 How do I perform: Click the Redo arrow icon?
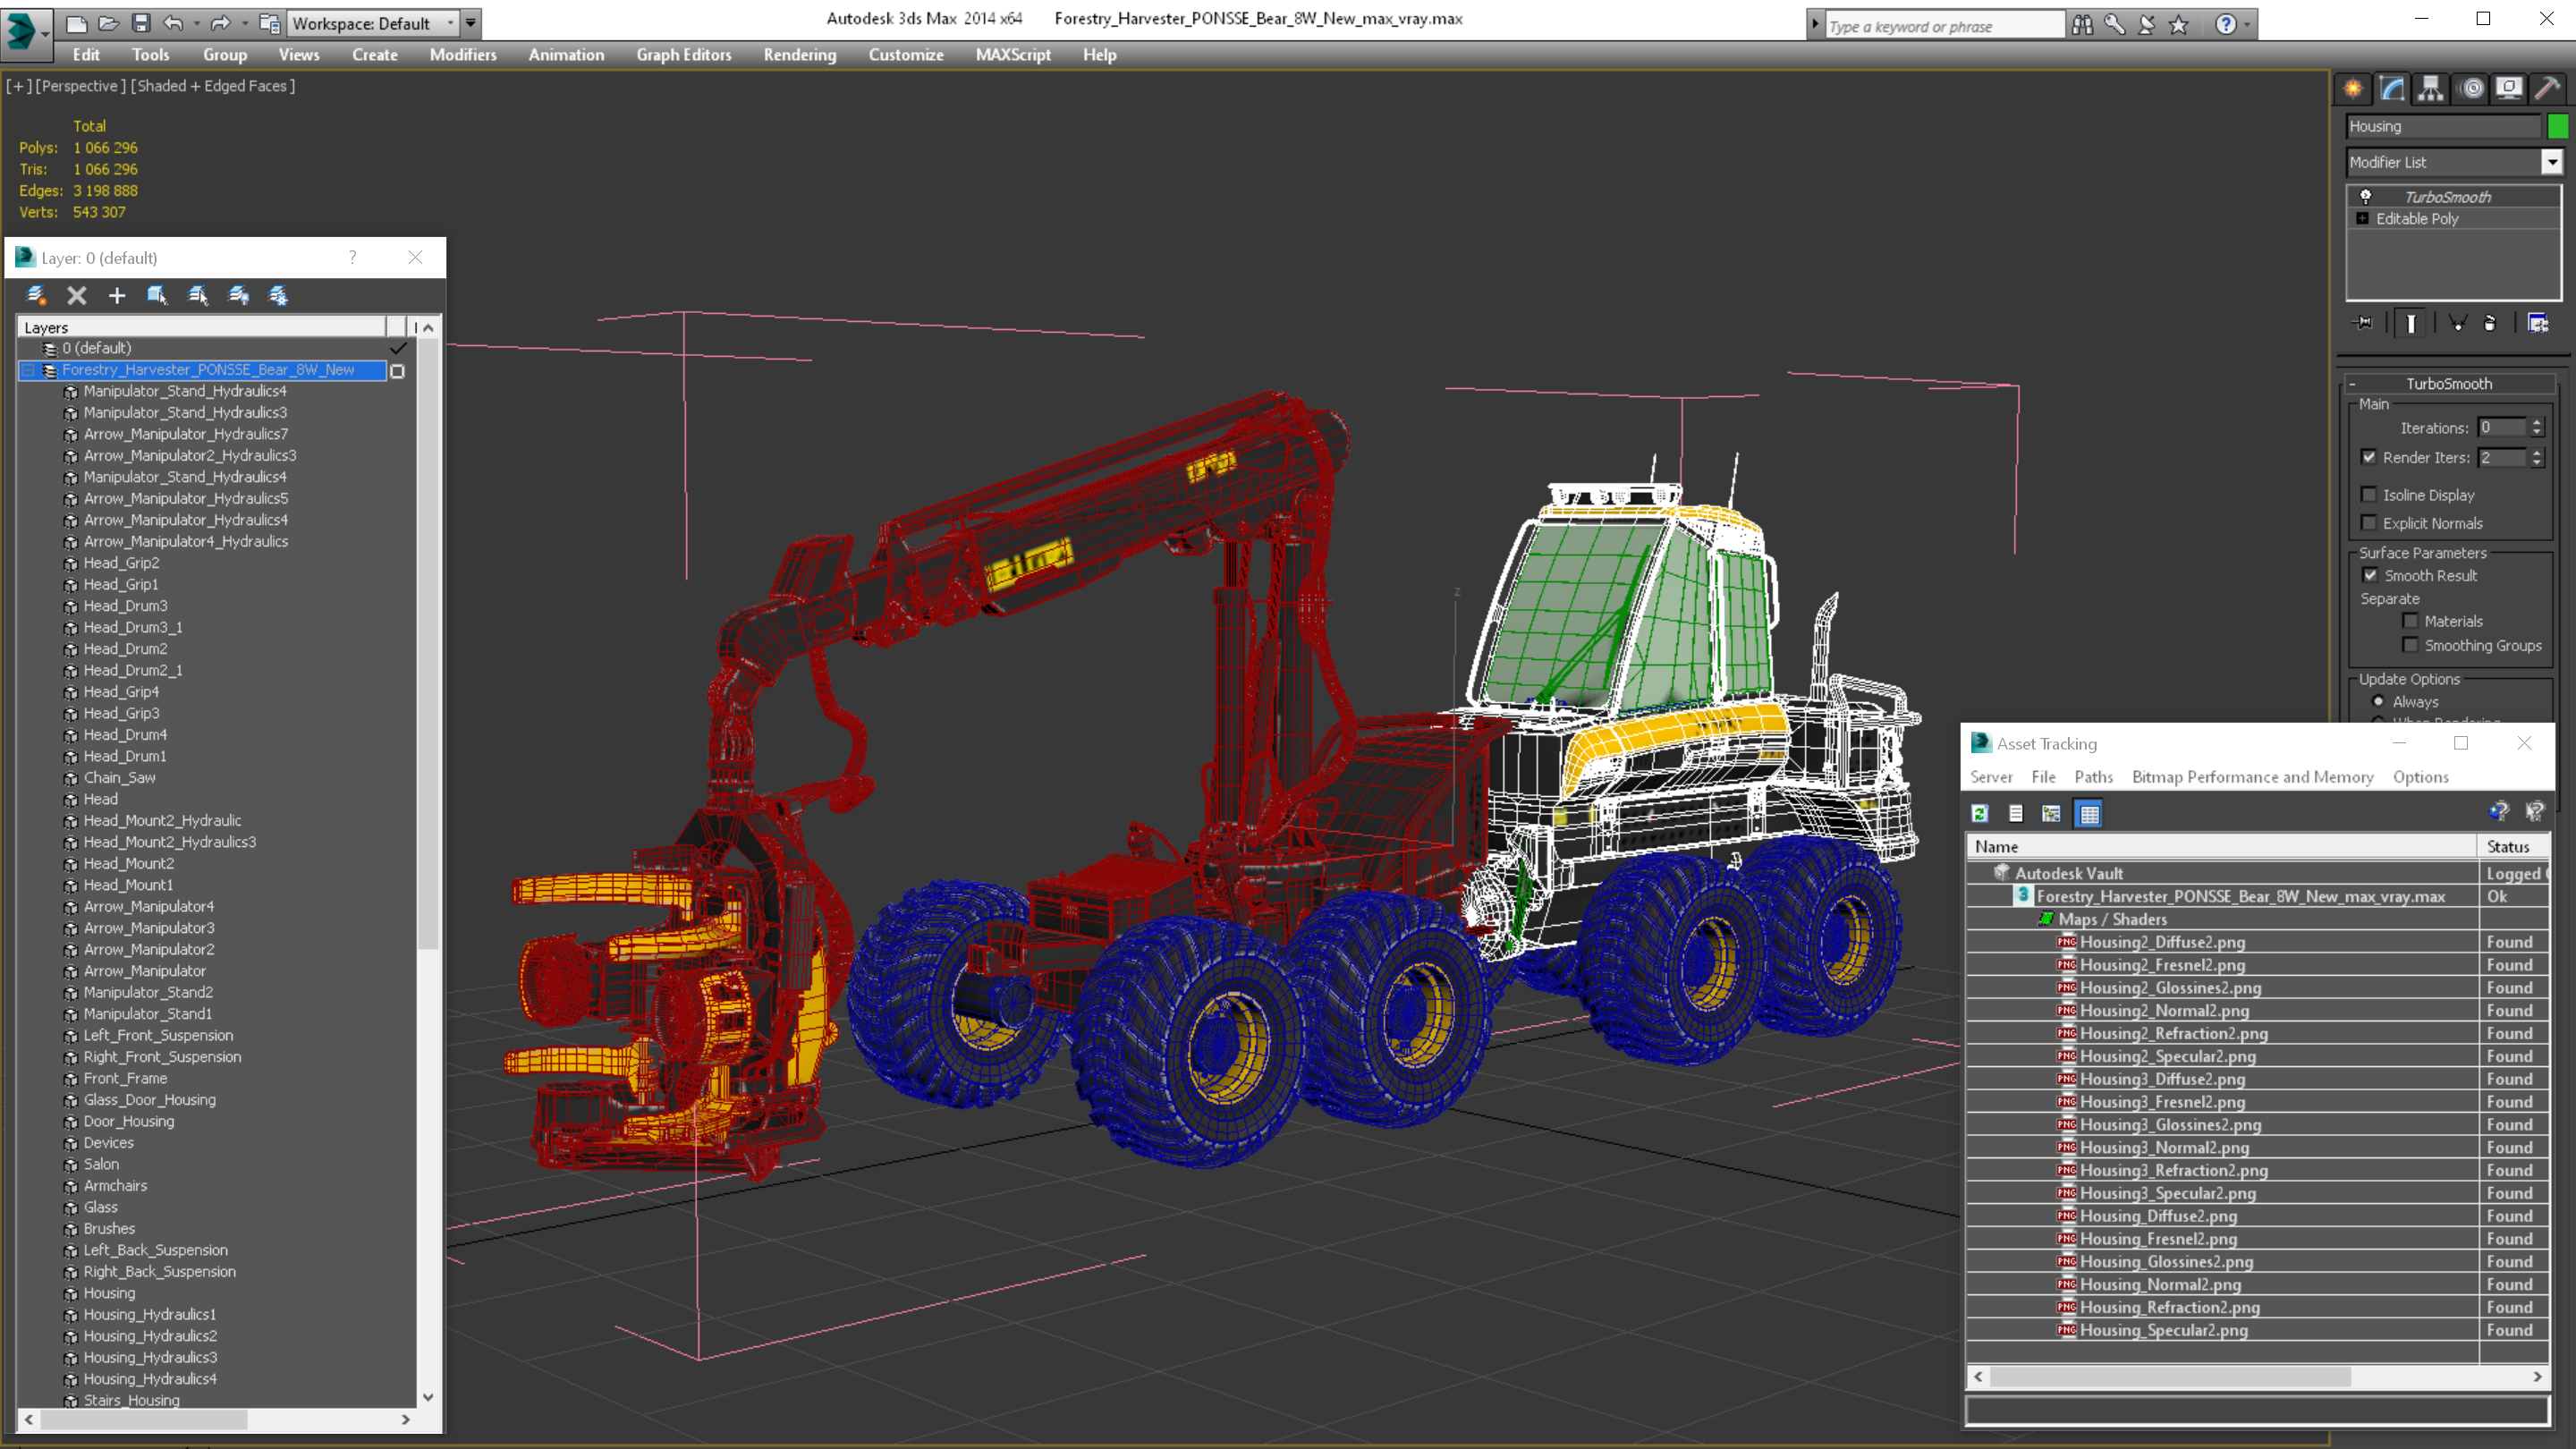click(x=220, y=23)
